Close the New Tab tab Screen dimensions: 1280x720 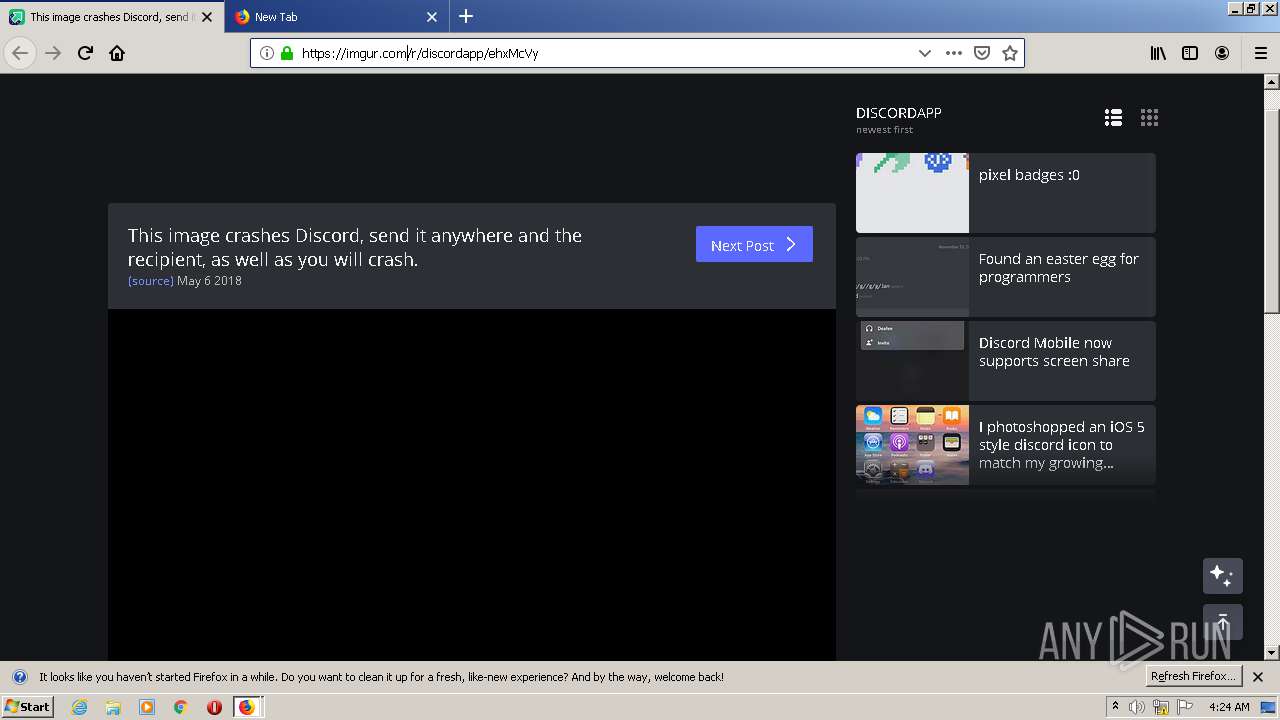tap(432, 16)
